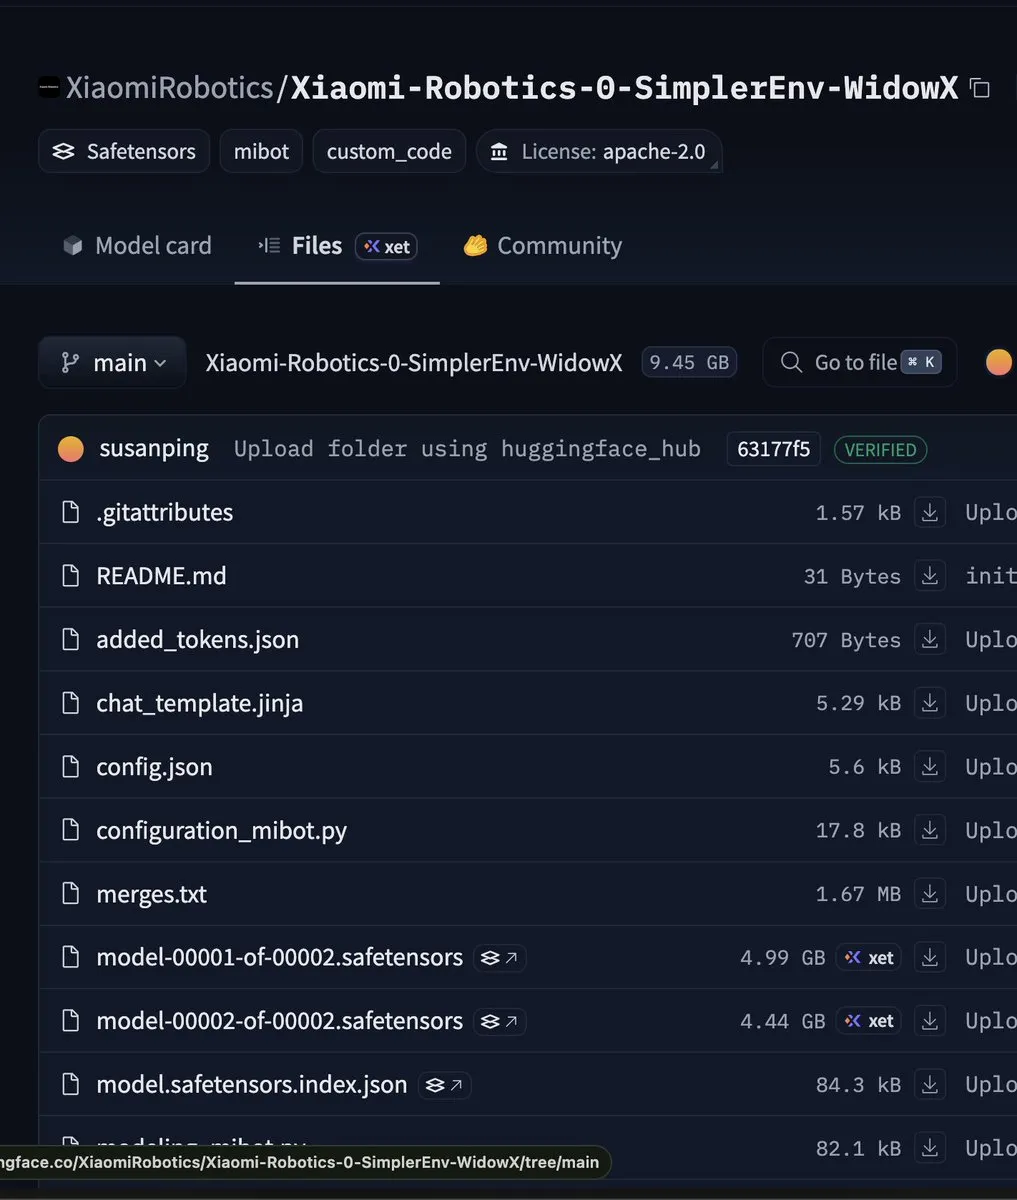The width and height of the screenshot is (1017, 1200).
Task: Click the 31 Bytes file size text
Action: (852, 576)
